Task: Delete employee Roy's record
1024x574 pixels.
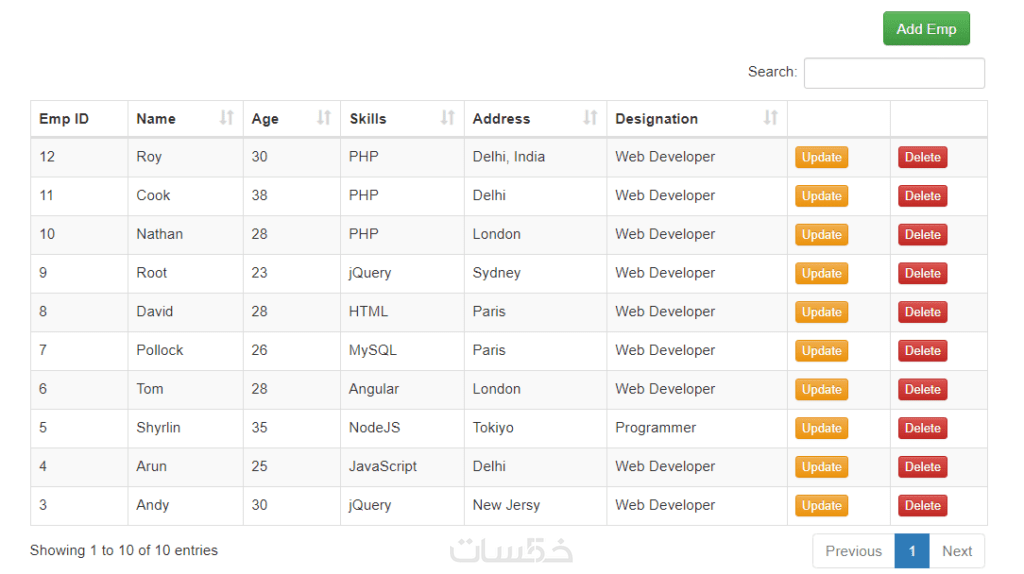Action: pos(922,157)
